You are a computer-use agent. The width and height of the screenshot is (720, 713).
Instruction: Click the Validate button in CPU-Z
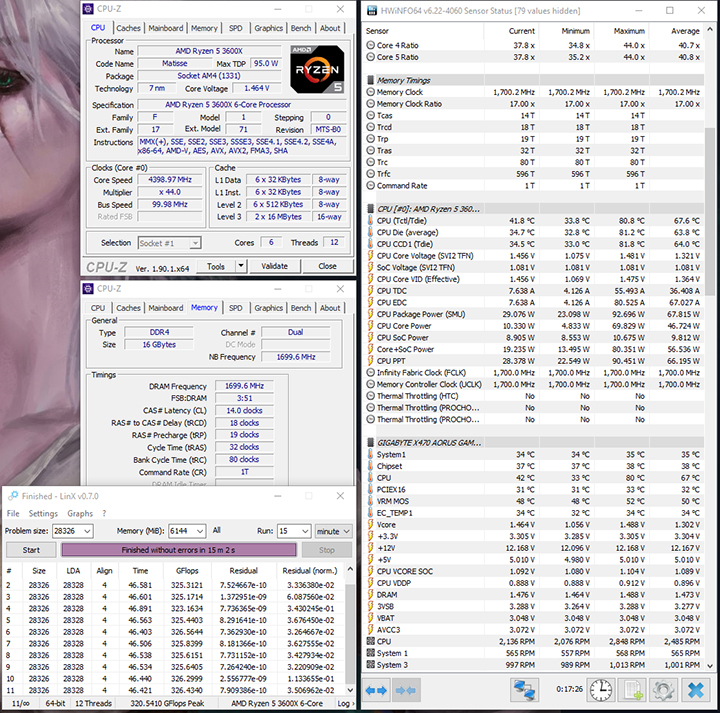[274, 267]
